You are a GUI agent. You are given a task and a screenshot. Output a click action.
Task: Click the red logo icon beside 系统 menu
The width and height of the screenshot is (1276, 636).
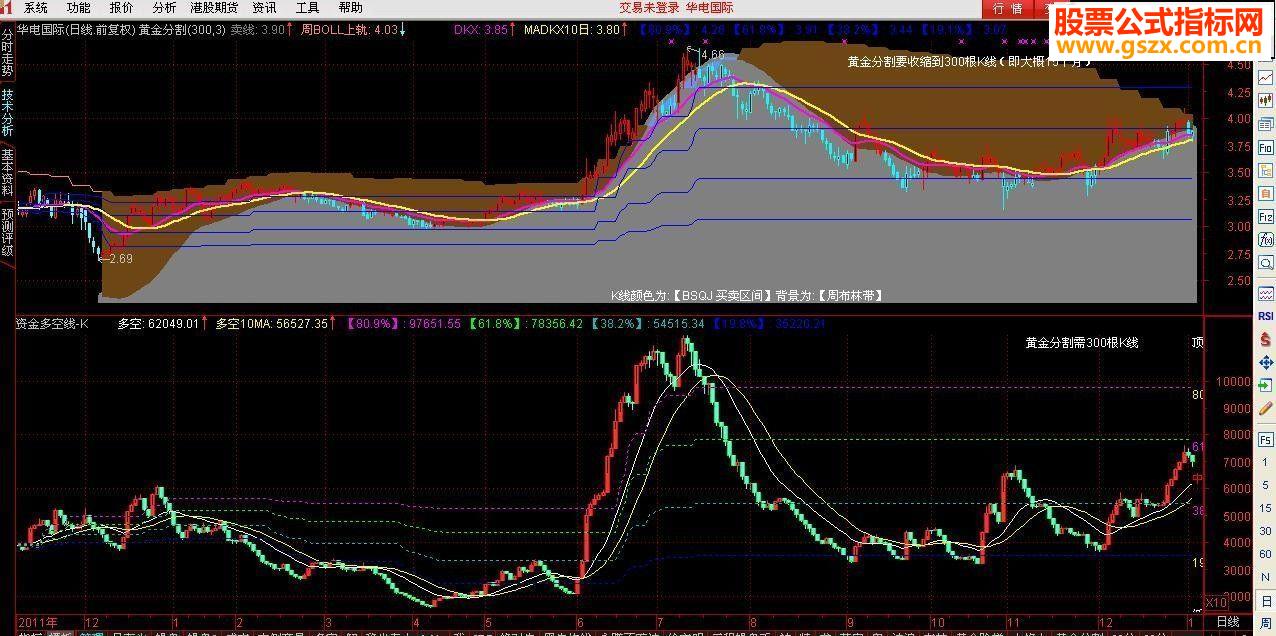point(8,8)
